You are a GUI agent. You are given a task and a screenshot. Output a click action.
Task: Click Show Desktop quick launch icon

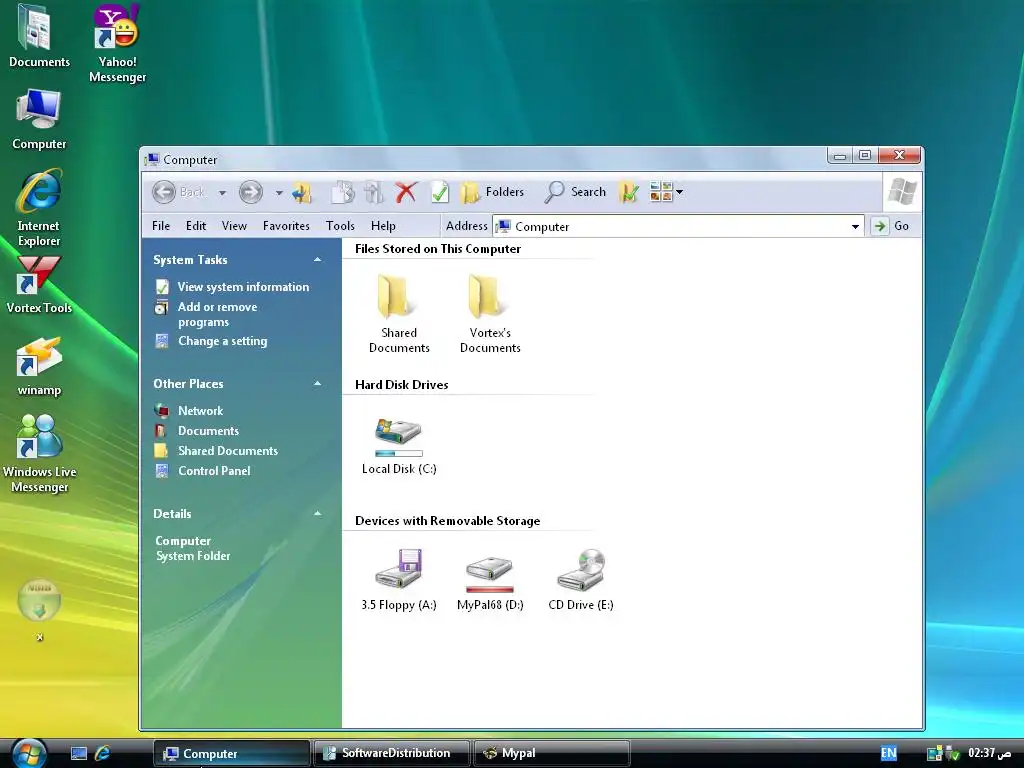coord(79,754)
